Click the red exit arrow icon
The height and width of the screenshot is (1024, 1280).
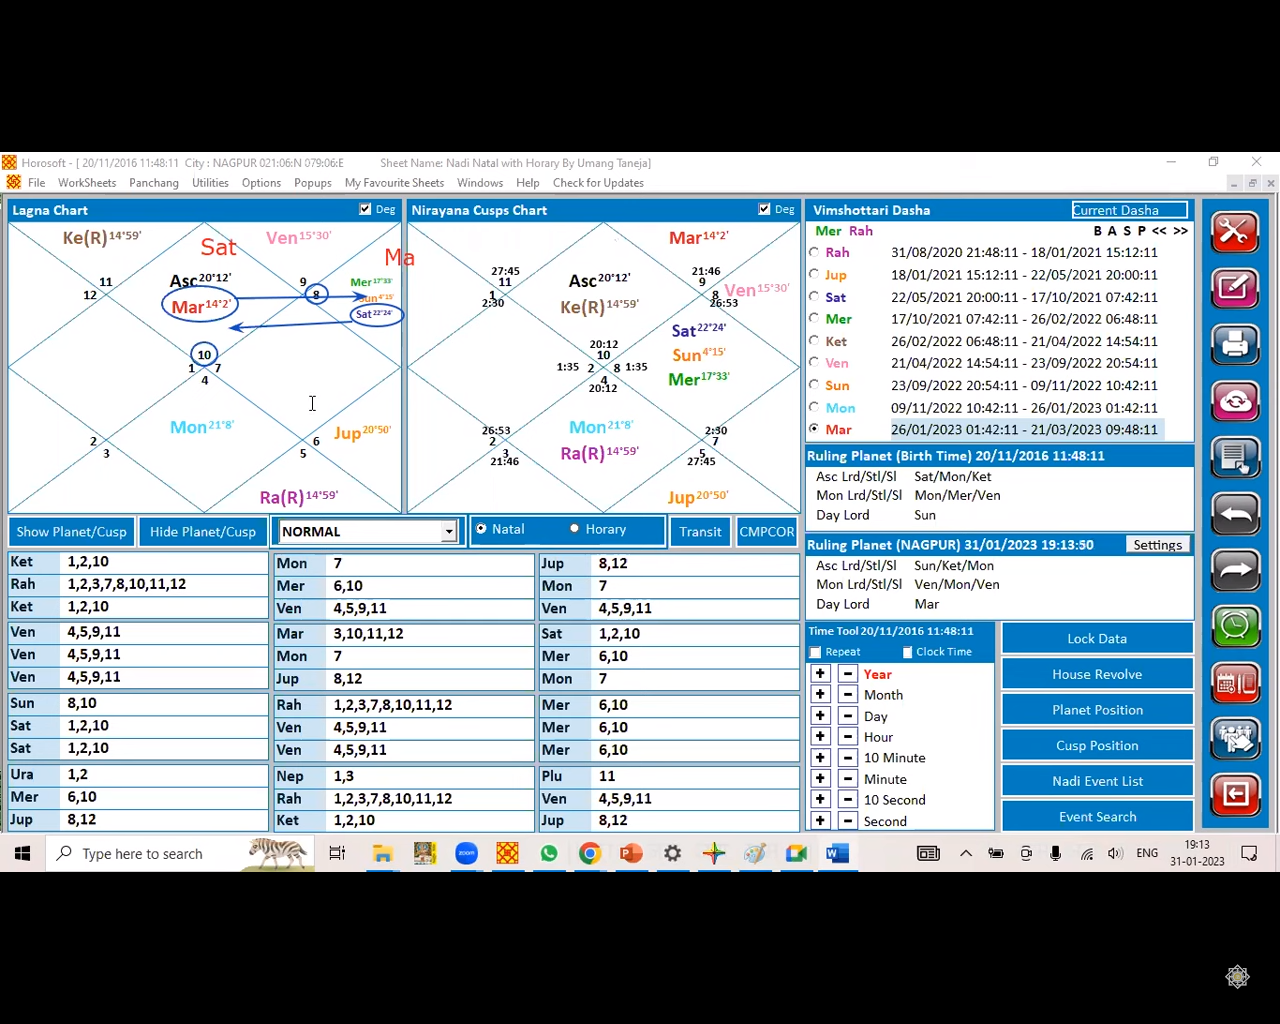[1235, 795]
